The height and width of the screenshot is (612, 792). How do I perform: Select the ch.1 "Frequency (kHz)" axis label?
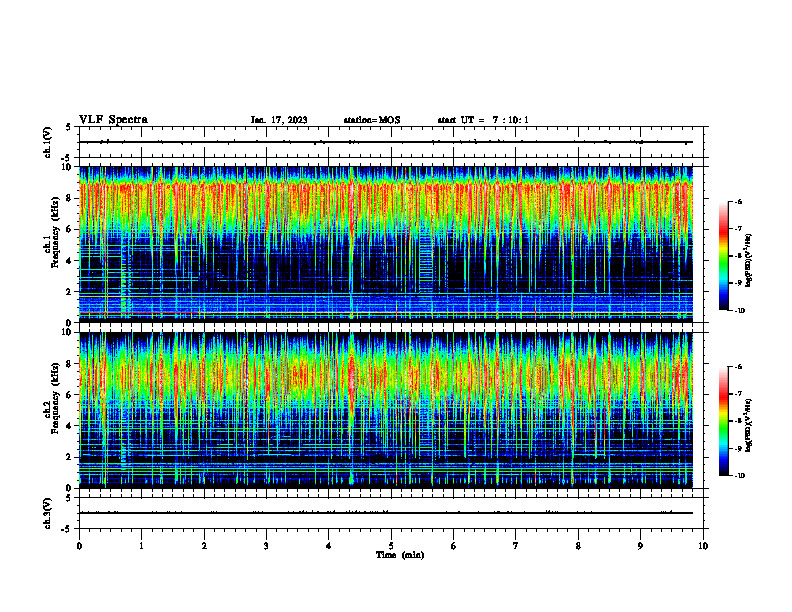tap(55, 232)
